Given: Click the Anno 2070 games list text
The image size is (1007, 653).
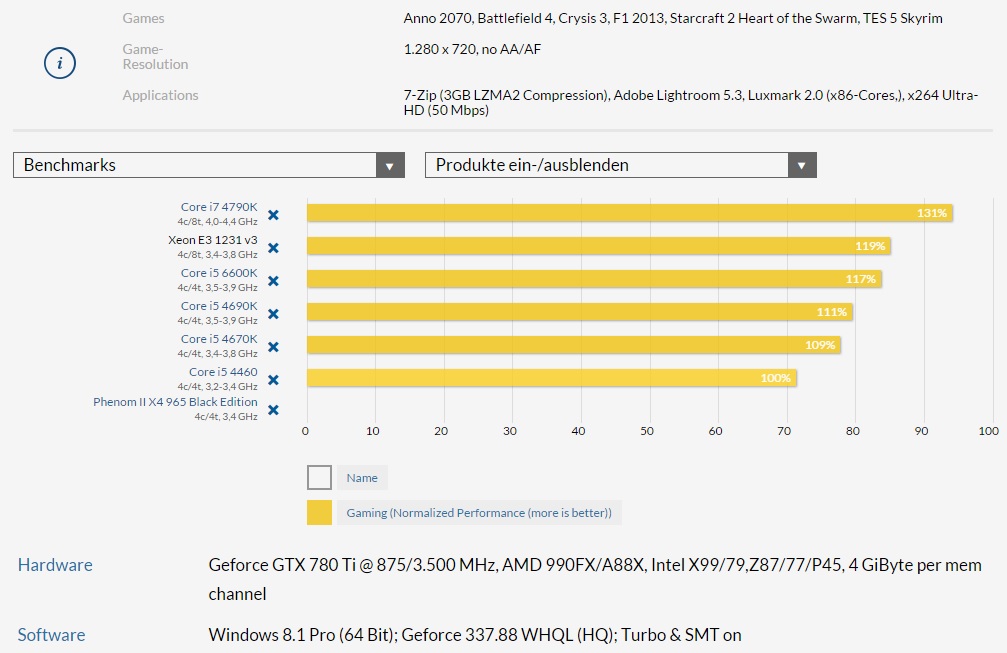Looking at the screenshot, I should point(673,18).
